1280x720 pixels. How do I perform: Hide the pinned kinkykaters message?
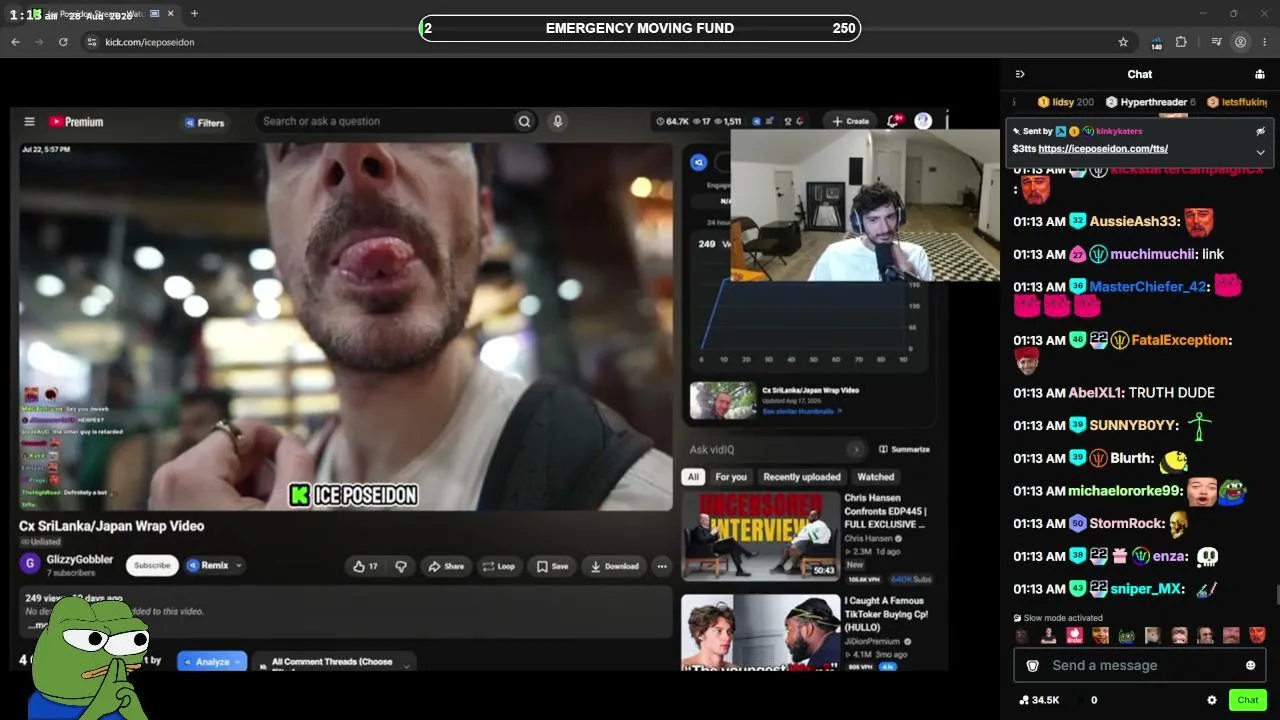pos(1260,131)
